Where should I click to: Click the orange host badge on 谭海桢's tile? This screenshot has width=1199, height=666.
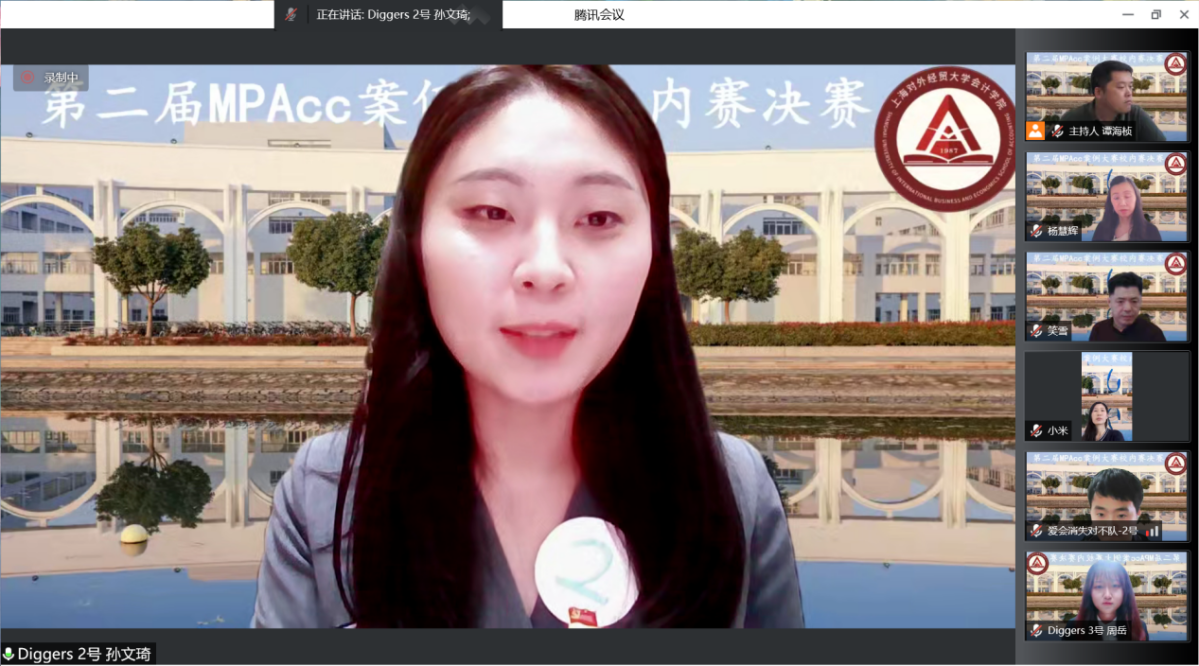[1036, 131]
